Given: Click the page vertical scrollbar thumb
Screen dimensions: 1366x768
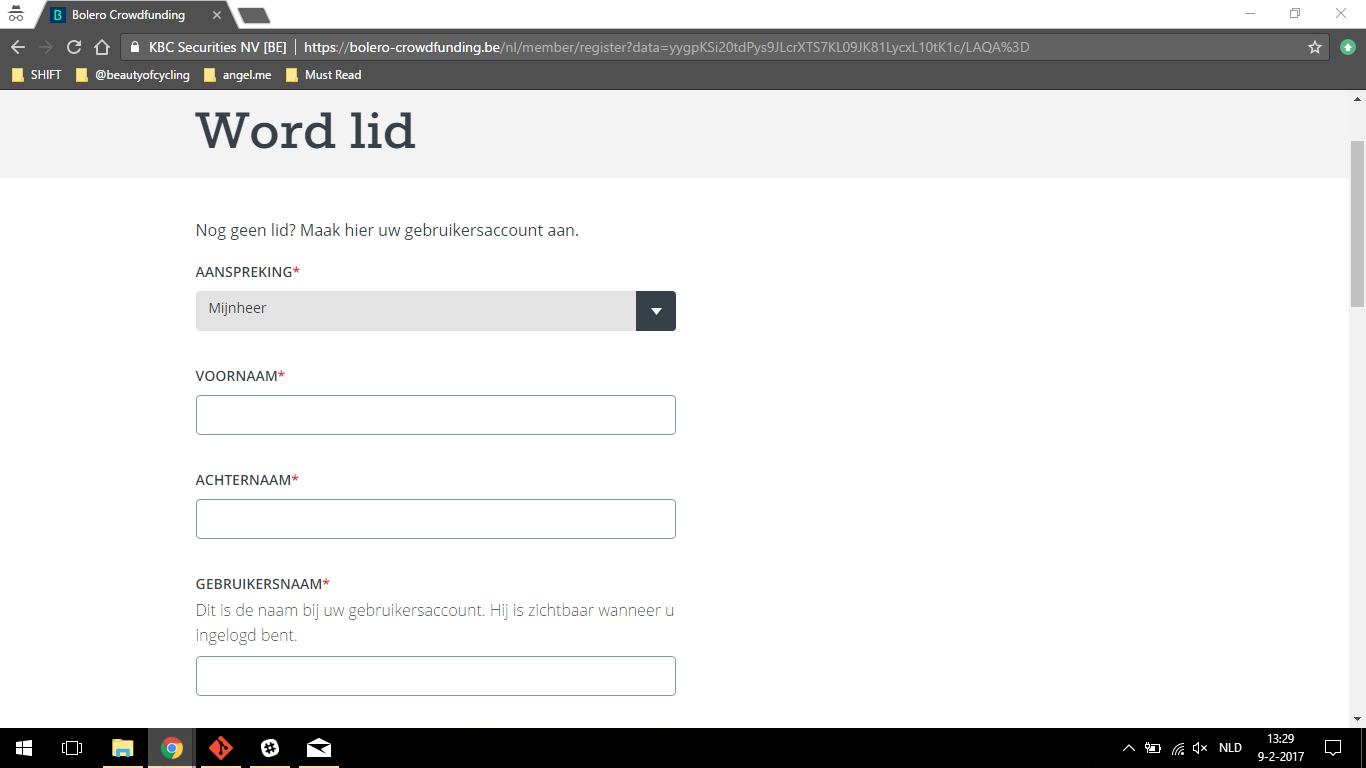Looking at the screenshot, I should (x=1357, y=224).
